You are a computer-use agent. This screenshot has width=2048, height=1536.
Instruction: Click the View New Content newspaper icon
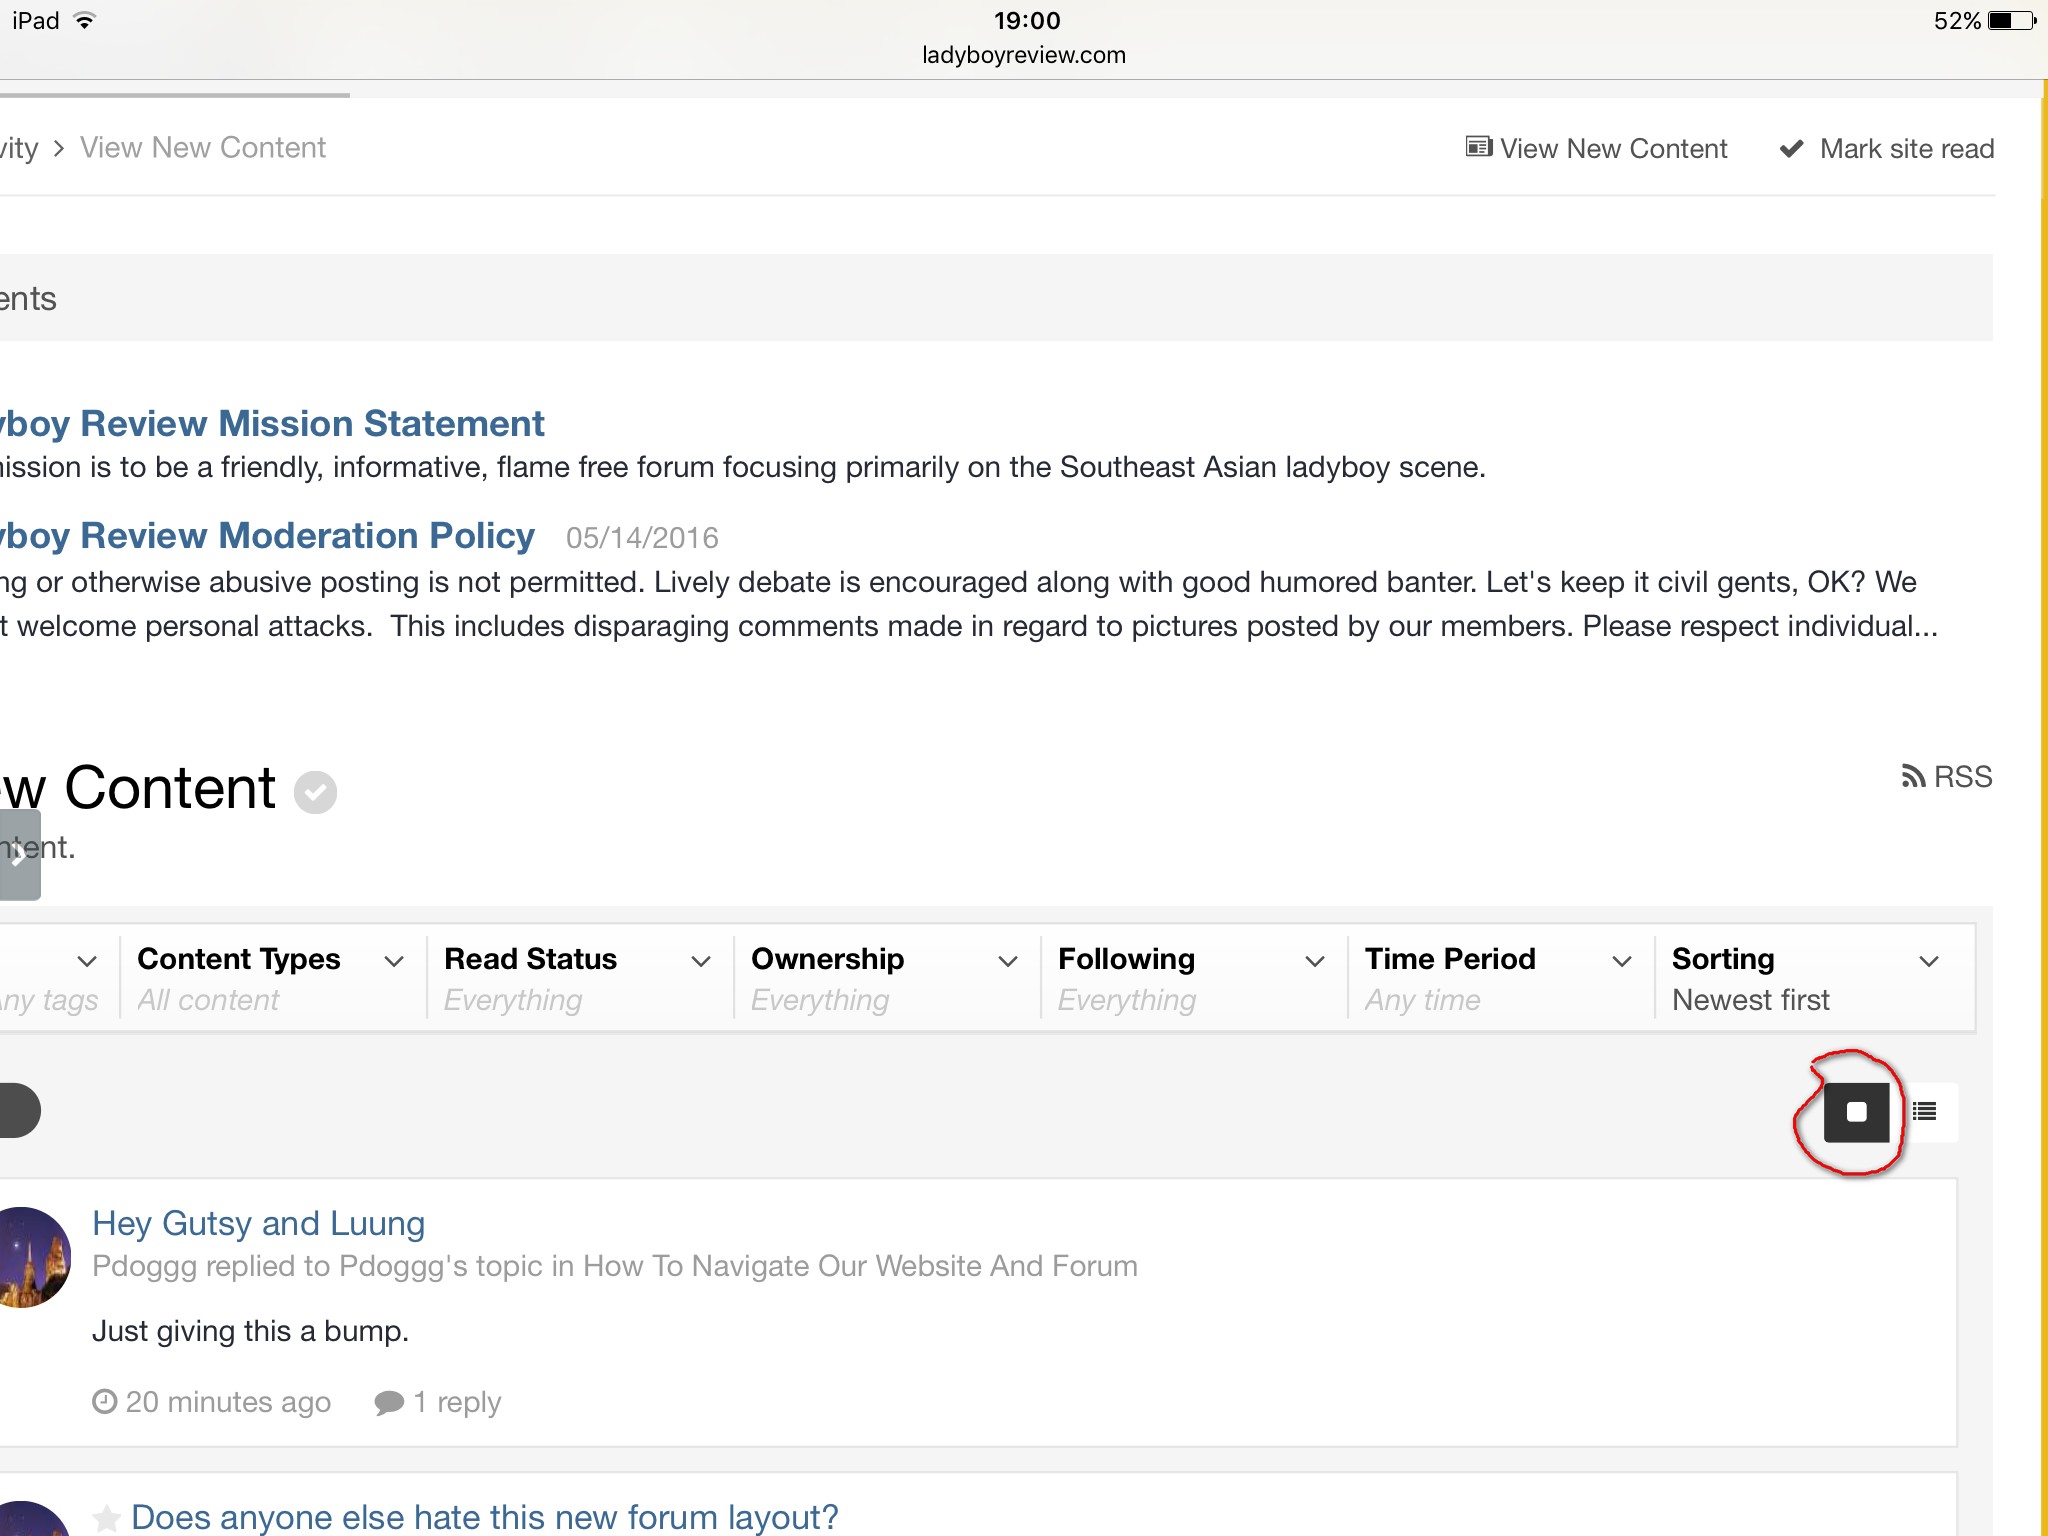(x=1478, y=147)
